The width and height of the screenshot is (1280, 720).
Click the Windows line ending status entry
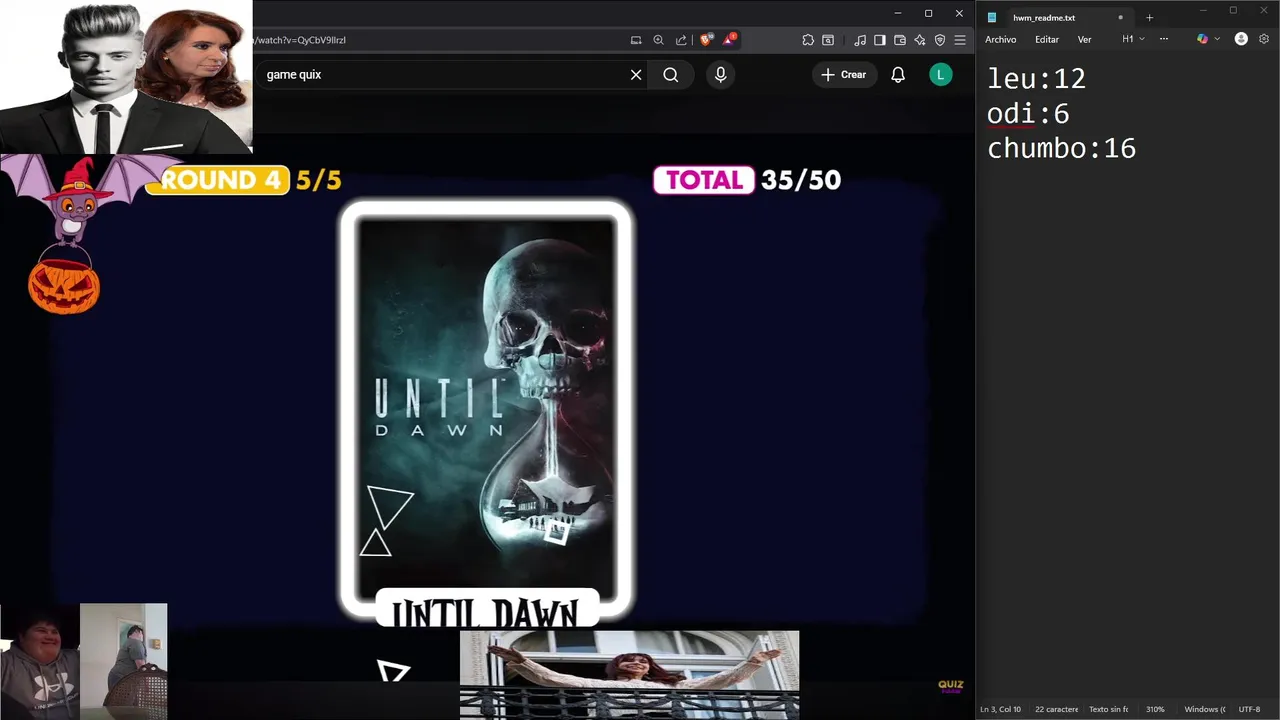[1204, 709]
